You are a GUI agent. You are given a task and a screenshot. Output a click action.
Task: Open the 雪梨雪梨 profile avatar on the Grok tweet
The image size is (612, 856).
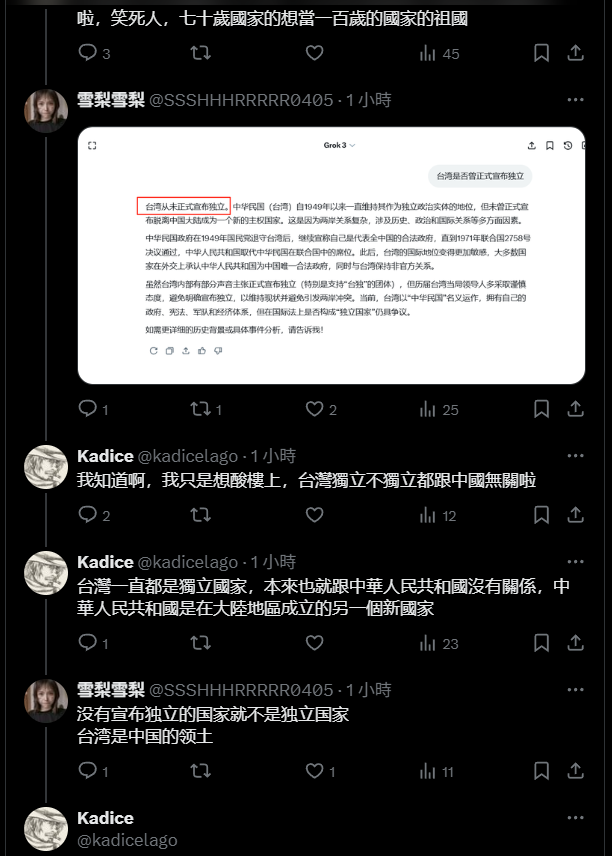46,111
